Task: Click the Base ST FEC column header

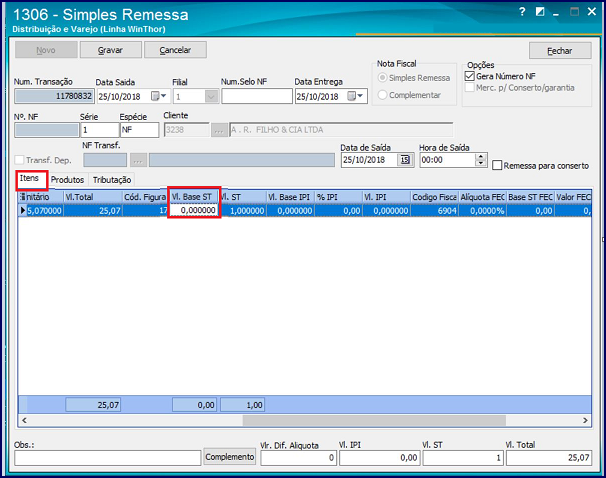Action: [x=531, y=197]
